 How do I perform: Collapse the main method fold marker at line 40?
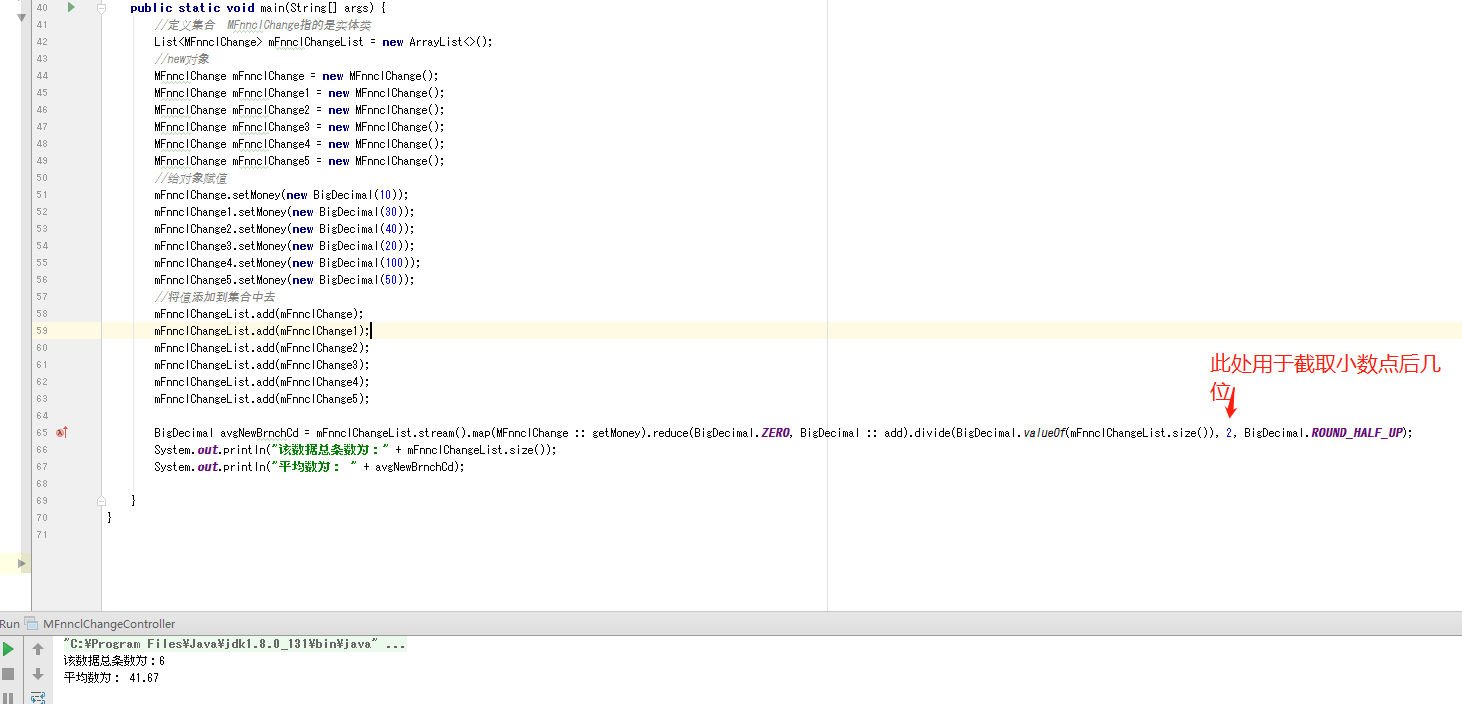pos(102,7)
